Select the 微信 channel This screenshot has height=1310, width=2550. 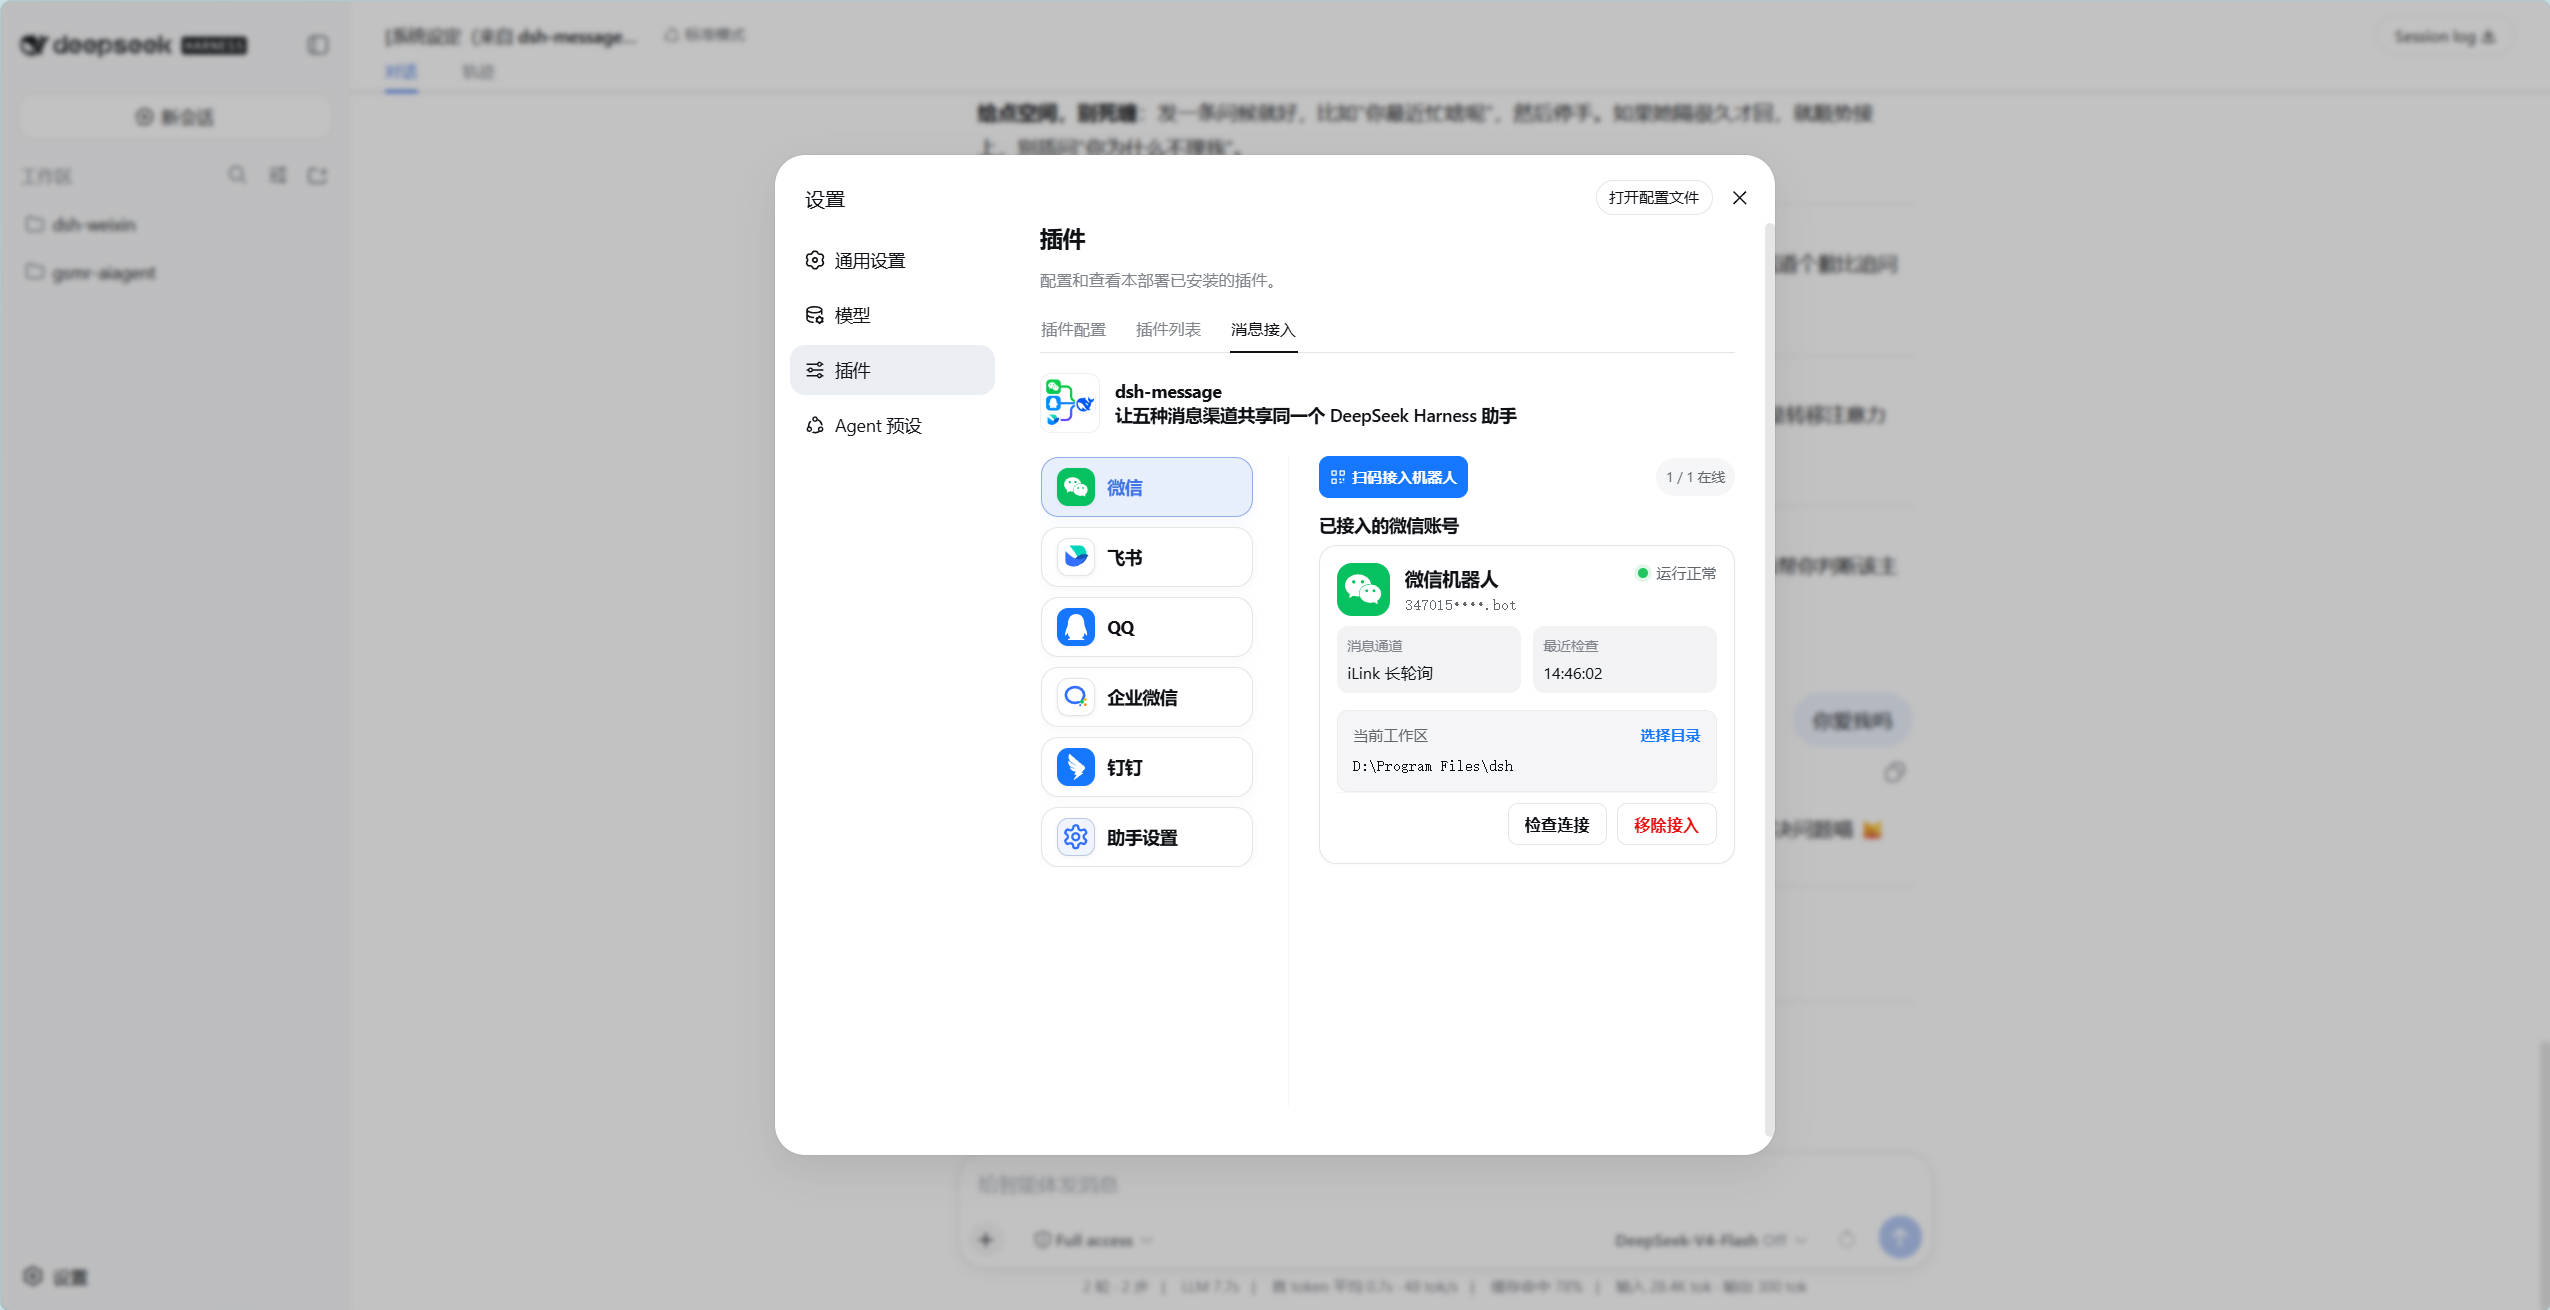pyautogui.click(x=1146, y=487)
